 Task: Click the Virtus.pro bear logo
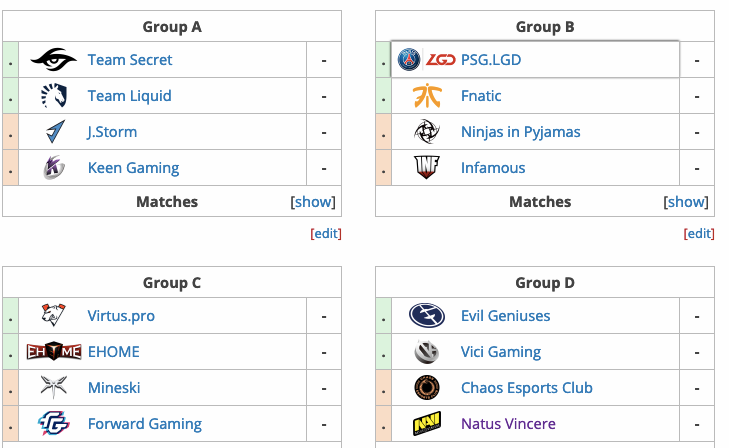tap(53, 315)
